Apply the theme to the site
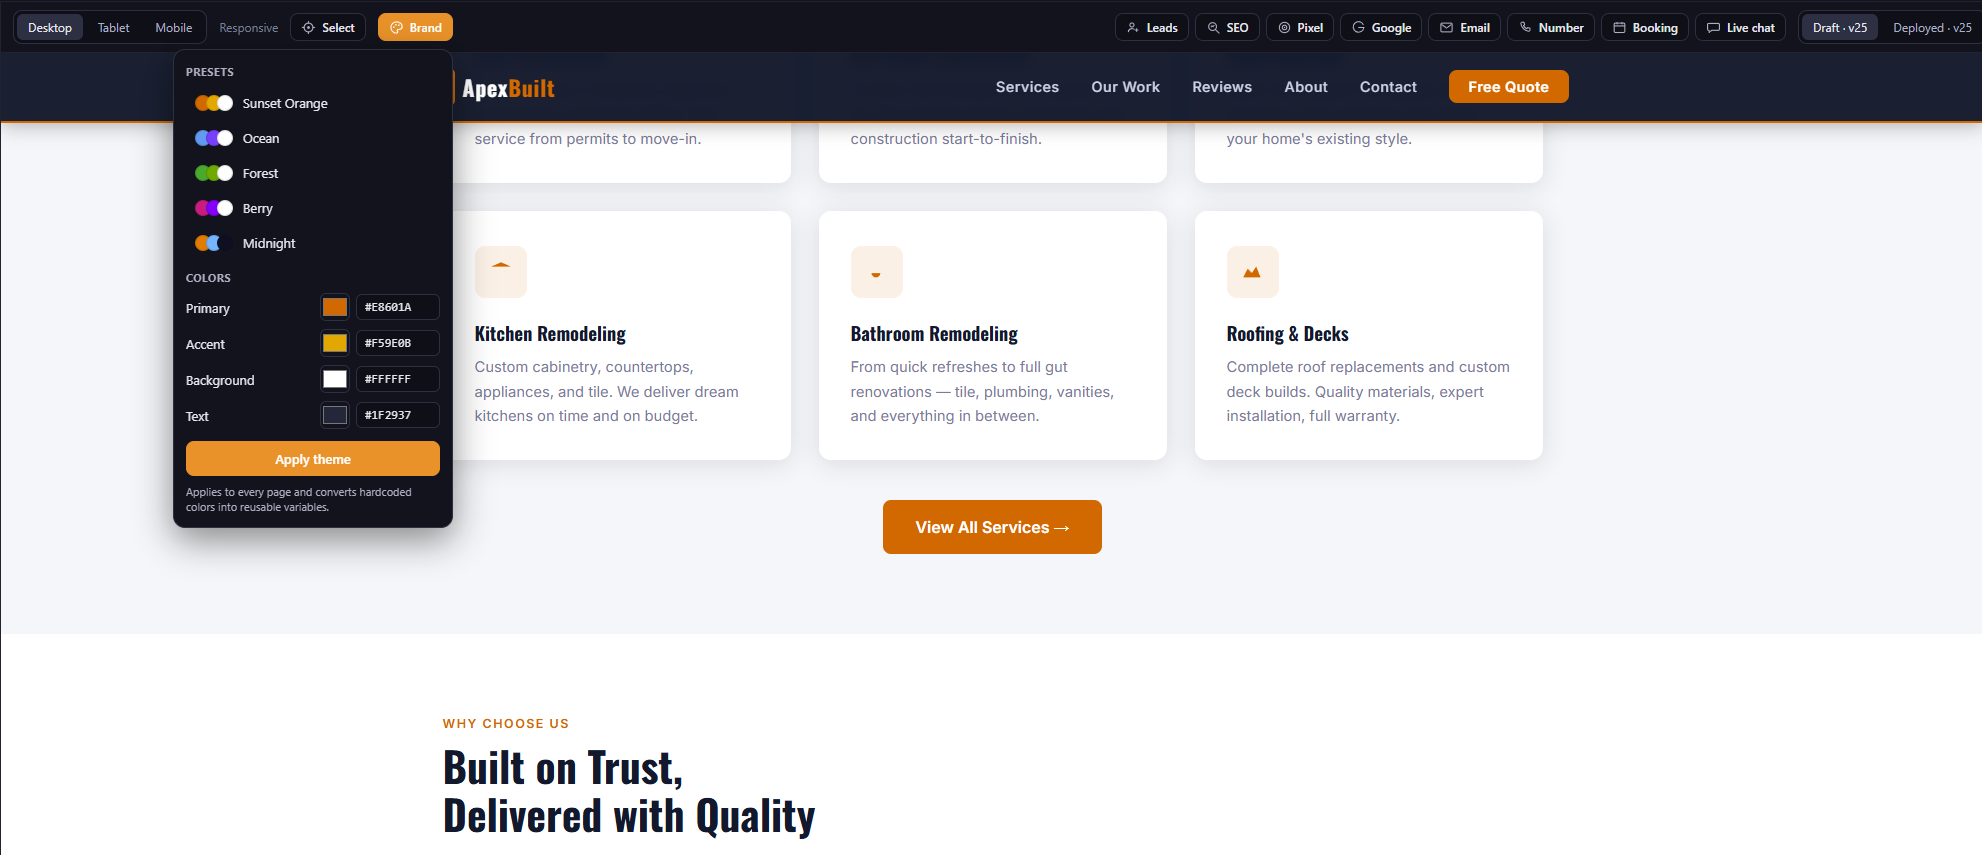Image resolution: width=1982 pixels, height=855 pixels. [x=313, y=459]
